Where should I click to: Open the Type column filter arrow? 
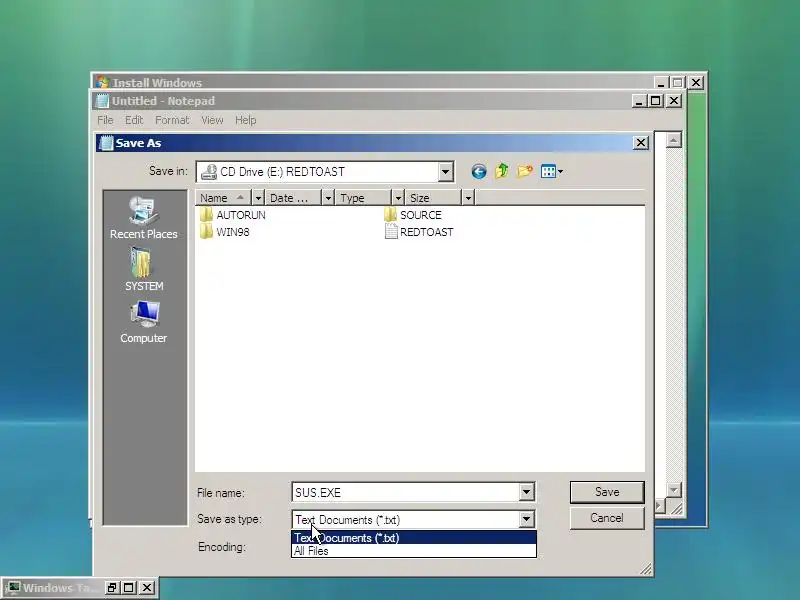coord(398,198)
